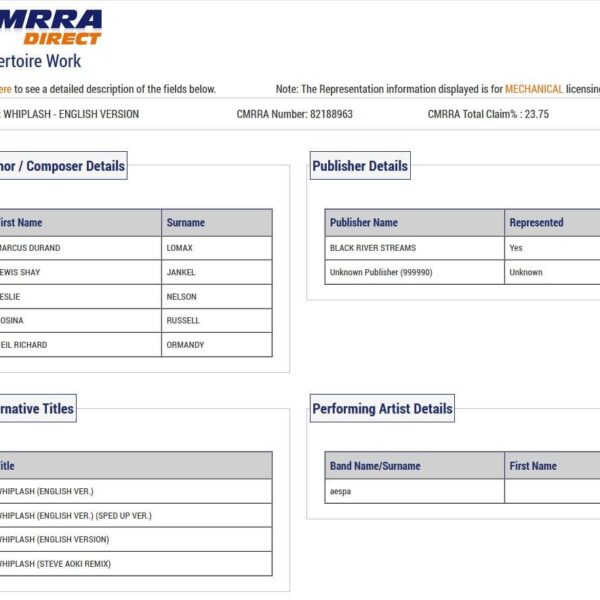Select the MECHANICAL licensing link text
Viewport: 600px width, 600px height.
click(x=534, y=89)
